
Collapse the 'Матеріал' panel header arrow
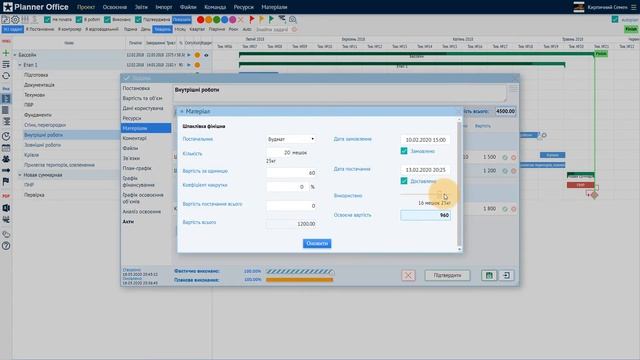coord(182,111)
